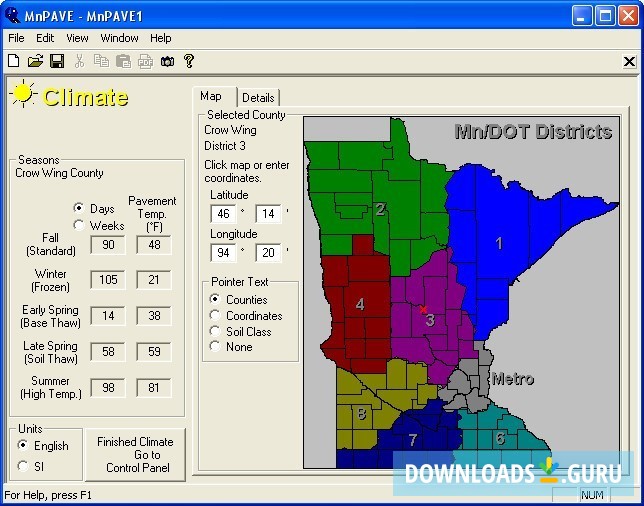Click the Winter days field showing 105
The height and width of the screenshot is (506, 644).
(x=108, y=280)
